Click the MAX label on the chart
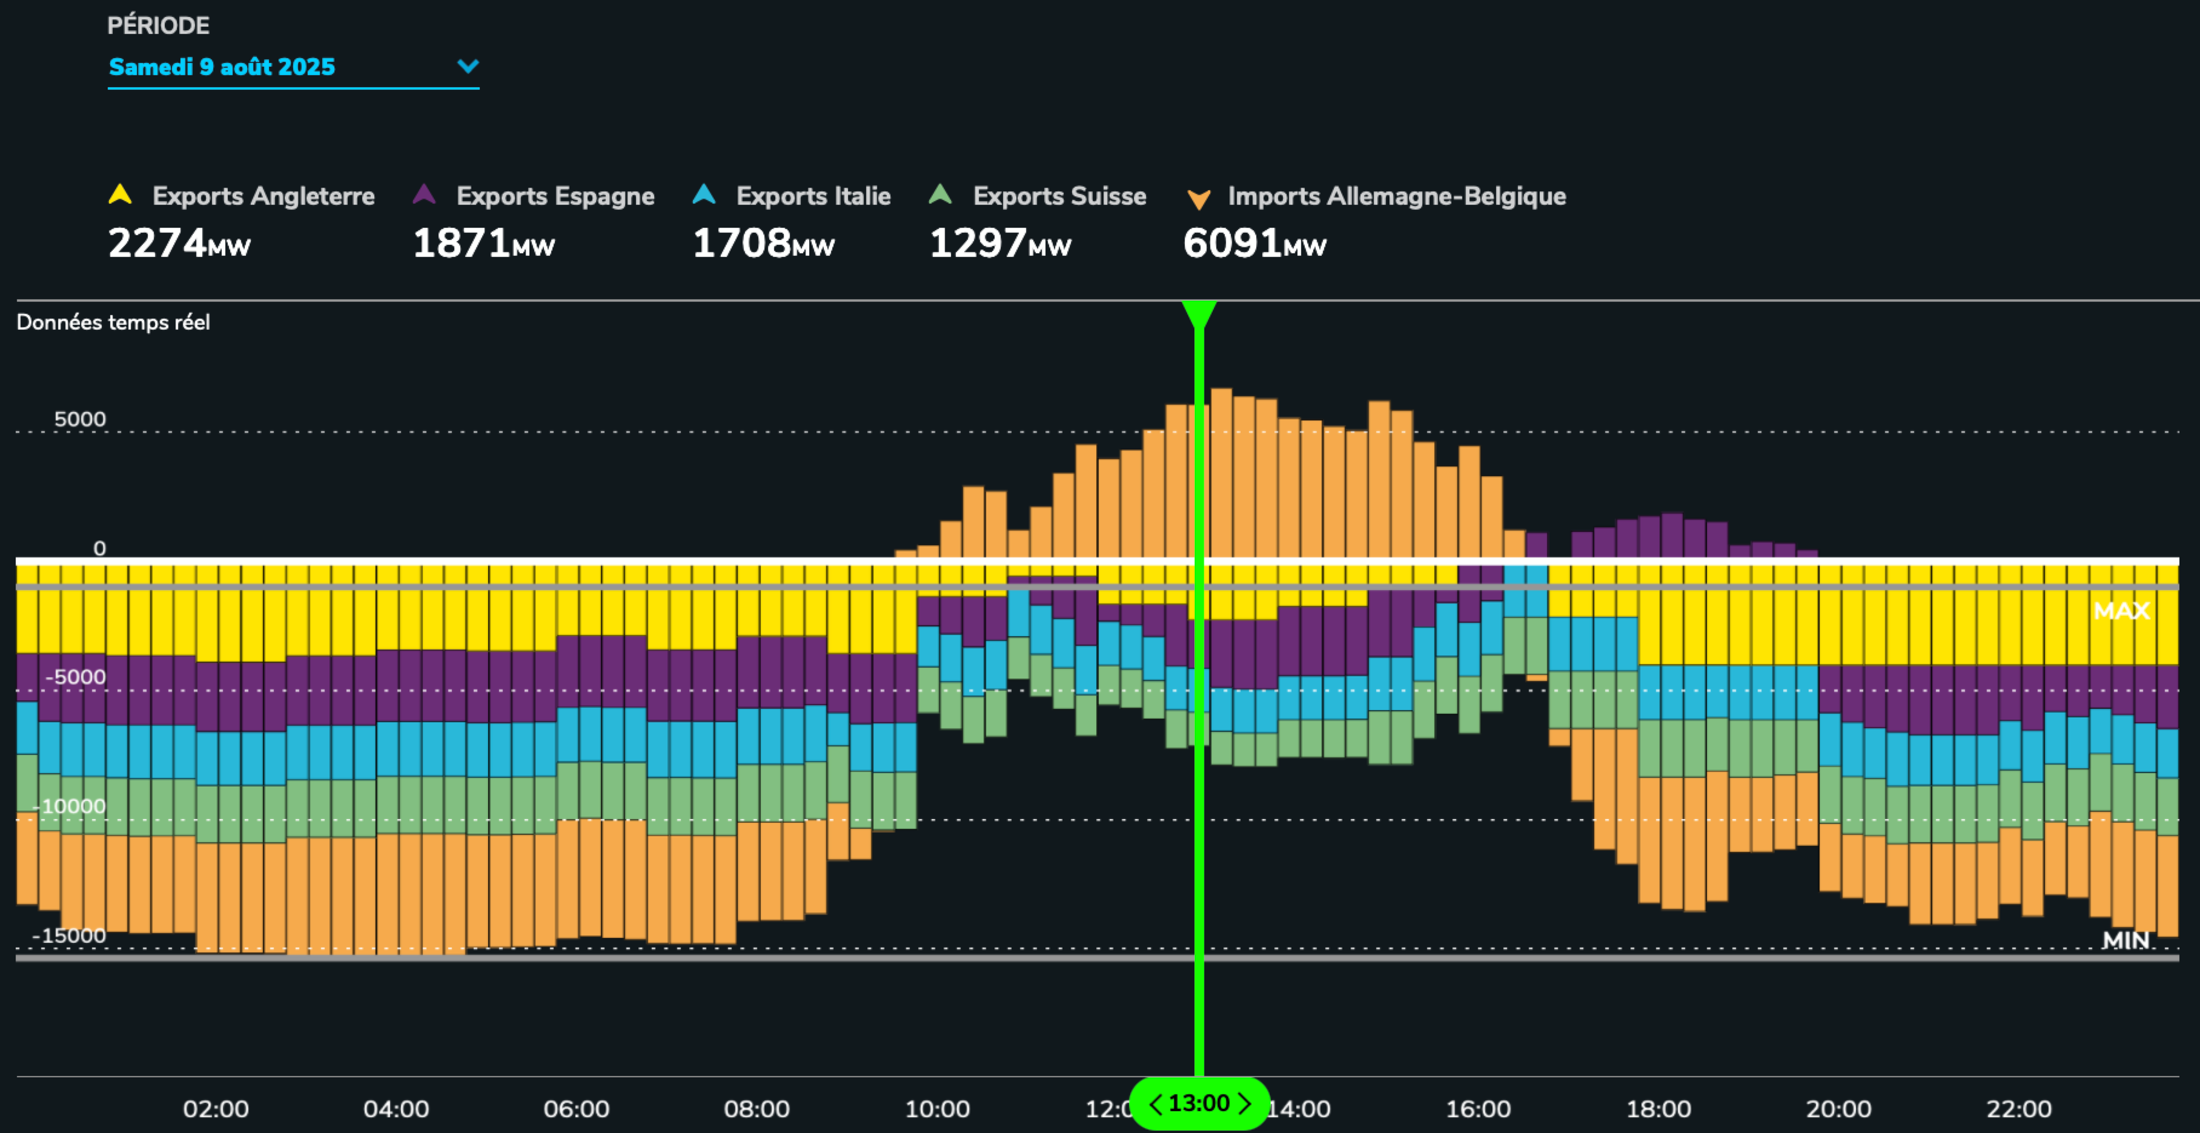2200x1133 pixels. point(2121,611)
